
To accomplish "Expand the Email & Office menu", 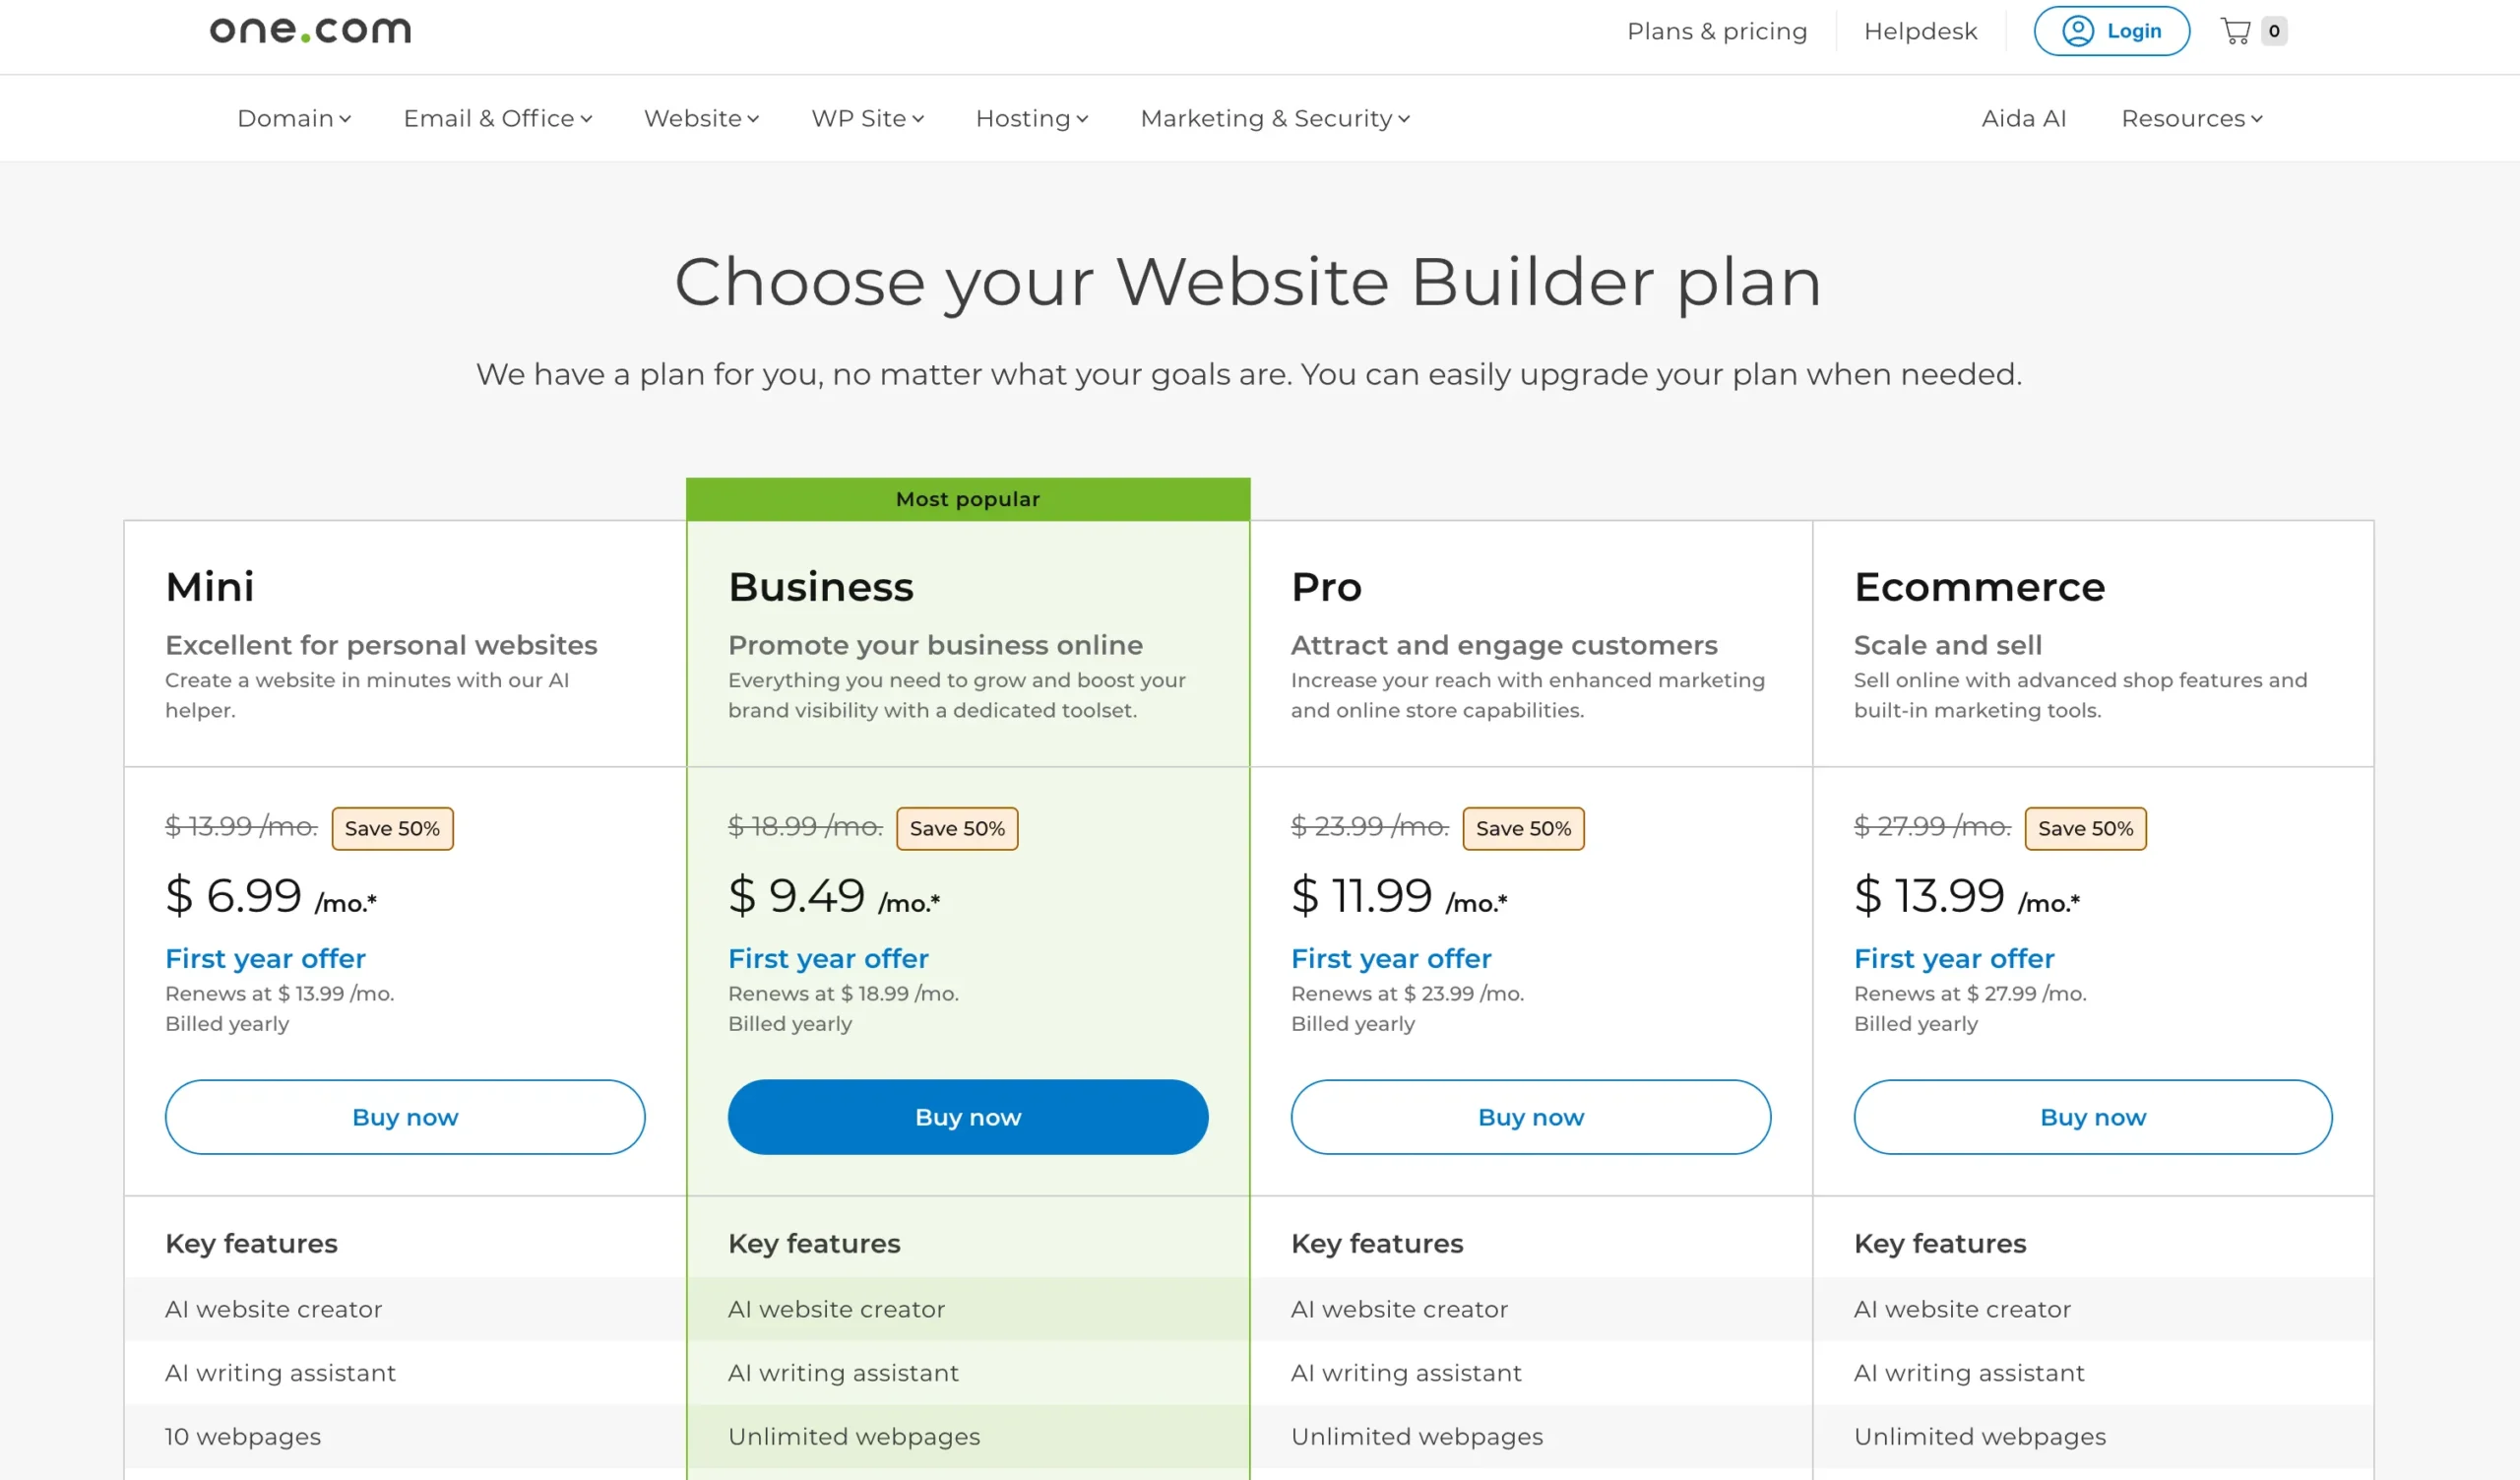I will tap(497, 118).
